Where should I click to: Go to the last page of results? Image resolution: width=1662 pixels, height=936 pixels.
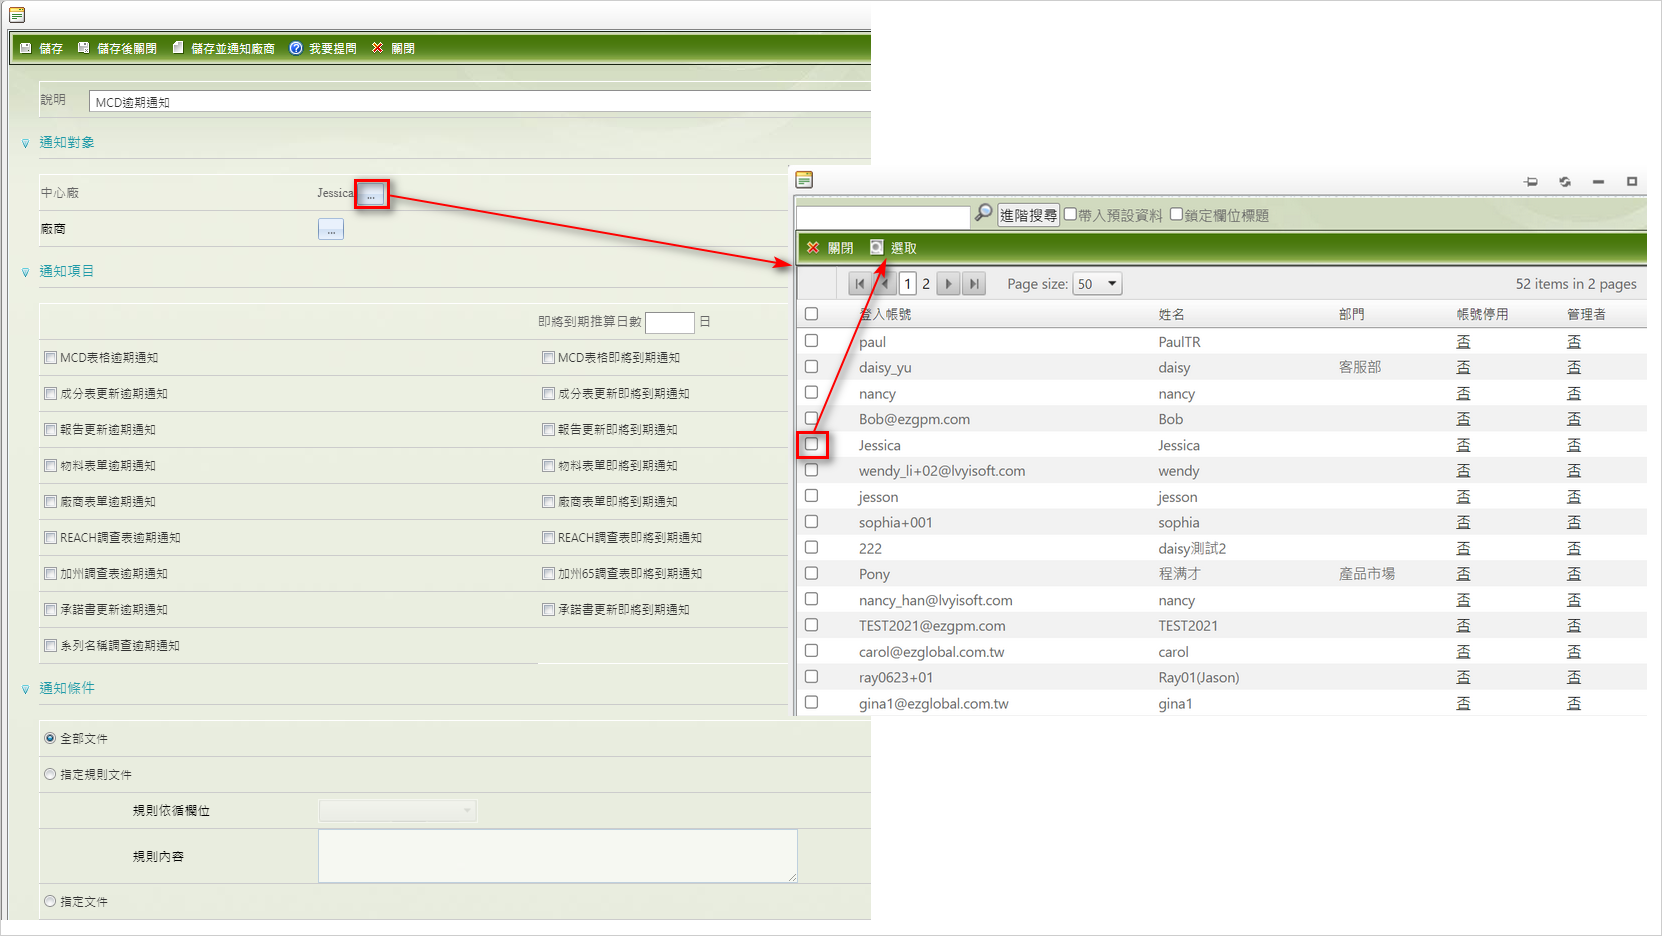point(974,284)
